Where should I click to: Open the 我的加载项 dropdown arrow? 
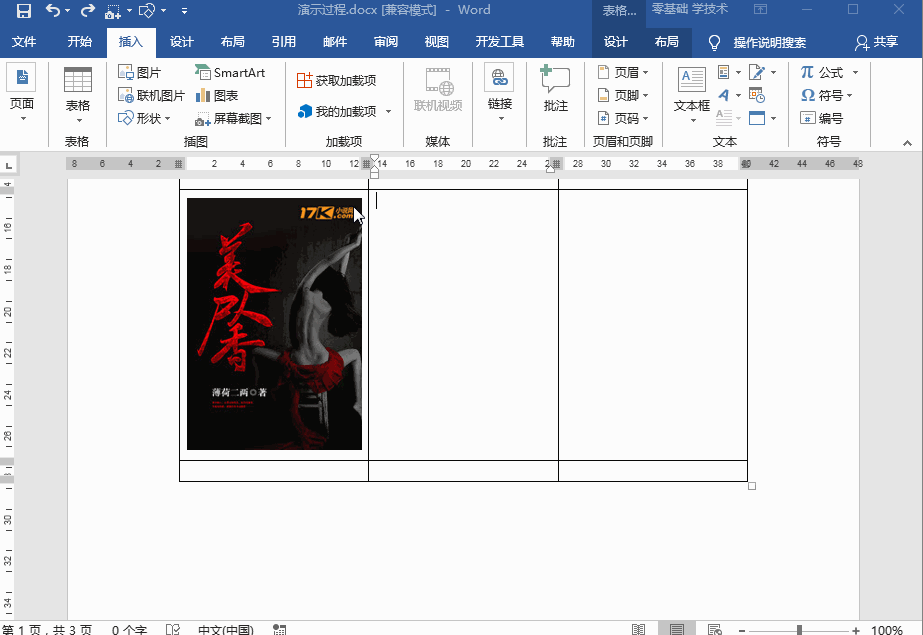[x=389, y=111]
